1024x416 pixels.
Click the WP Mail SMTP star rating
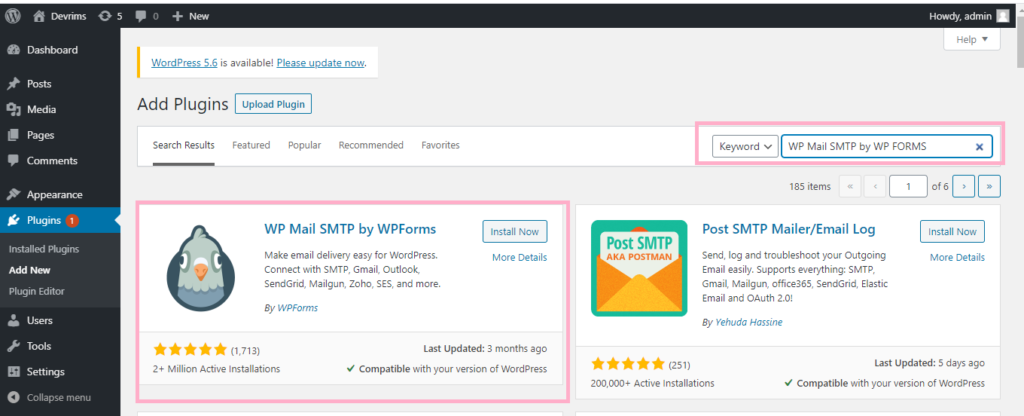point(189,349)
